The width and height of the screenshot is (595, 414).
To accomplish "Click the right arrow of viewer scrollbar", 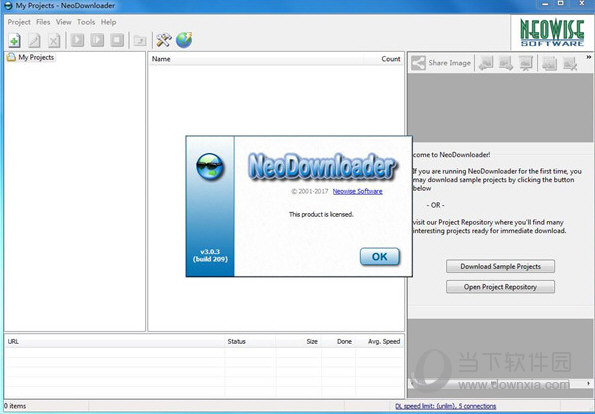I will point(589,384).
